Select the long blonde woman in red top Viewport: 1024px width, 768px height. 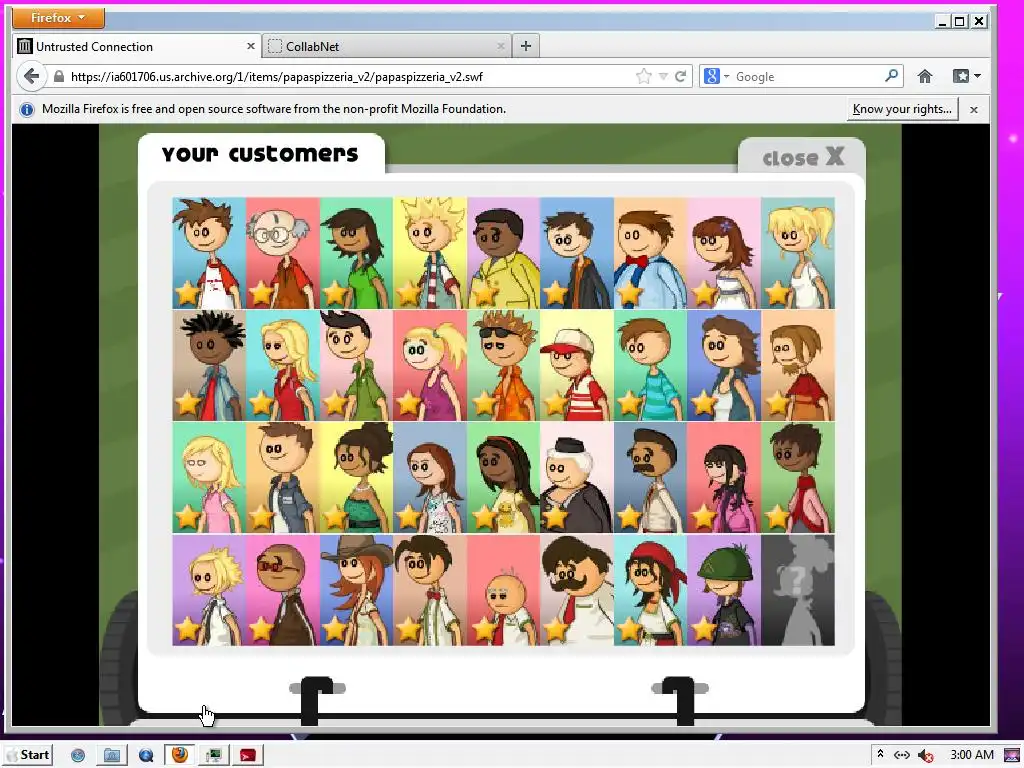(x=283, y=365)
